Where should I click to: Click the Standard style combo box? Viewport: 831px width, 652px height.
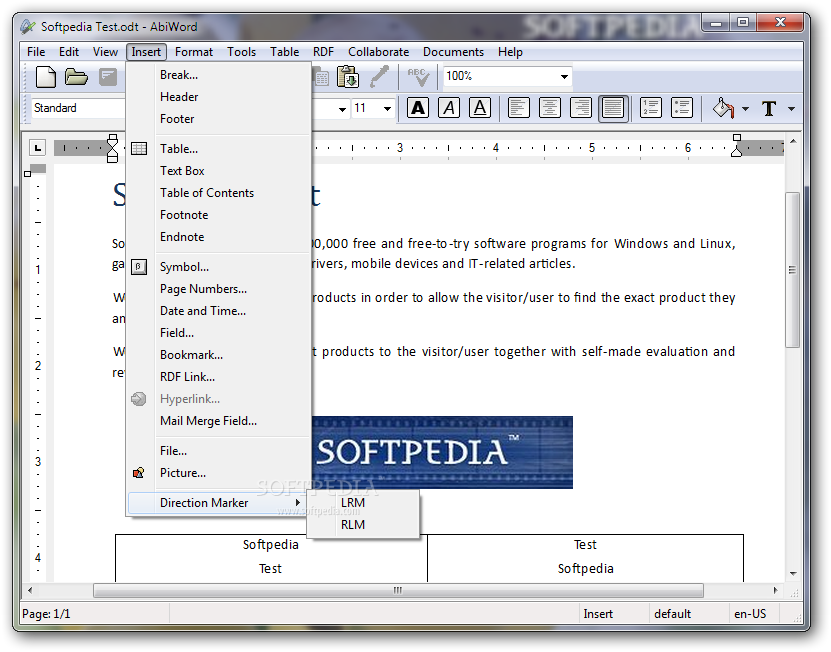click(78, 108)
